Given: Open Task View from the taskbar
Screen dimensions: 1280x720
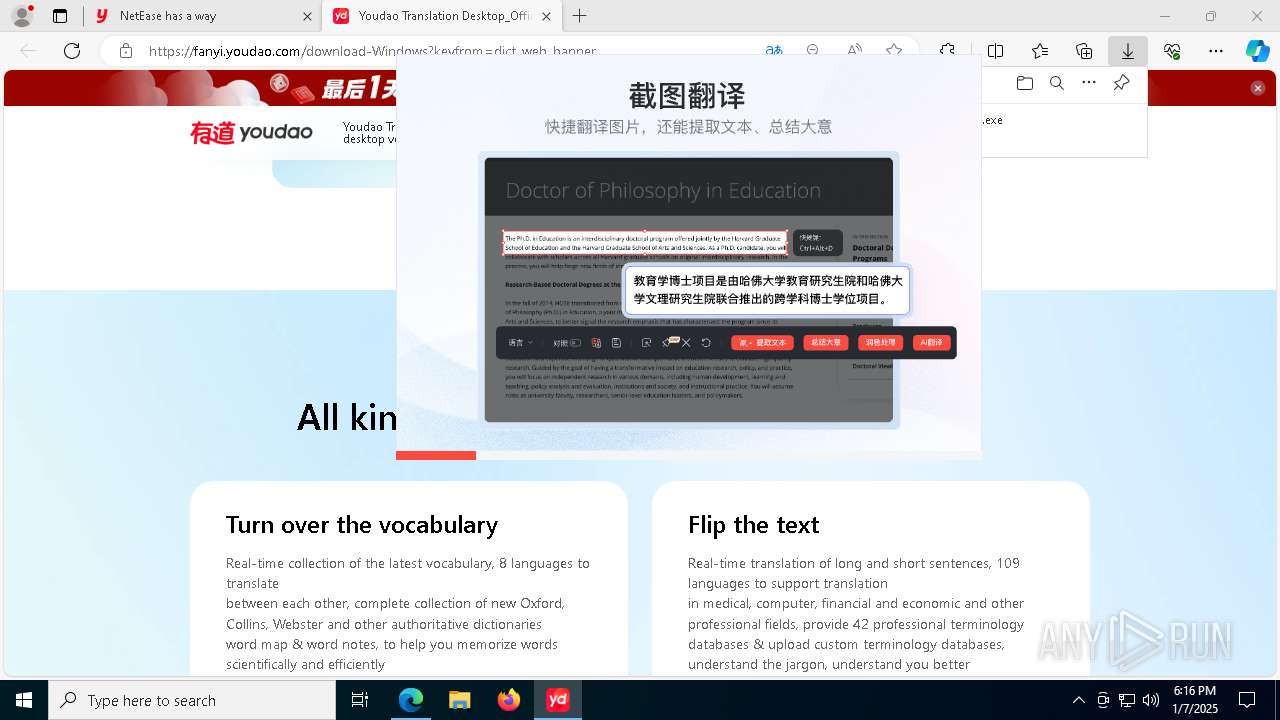Looking at the screenshot, I should pyautogui.click(x=360, y=700).
